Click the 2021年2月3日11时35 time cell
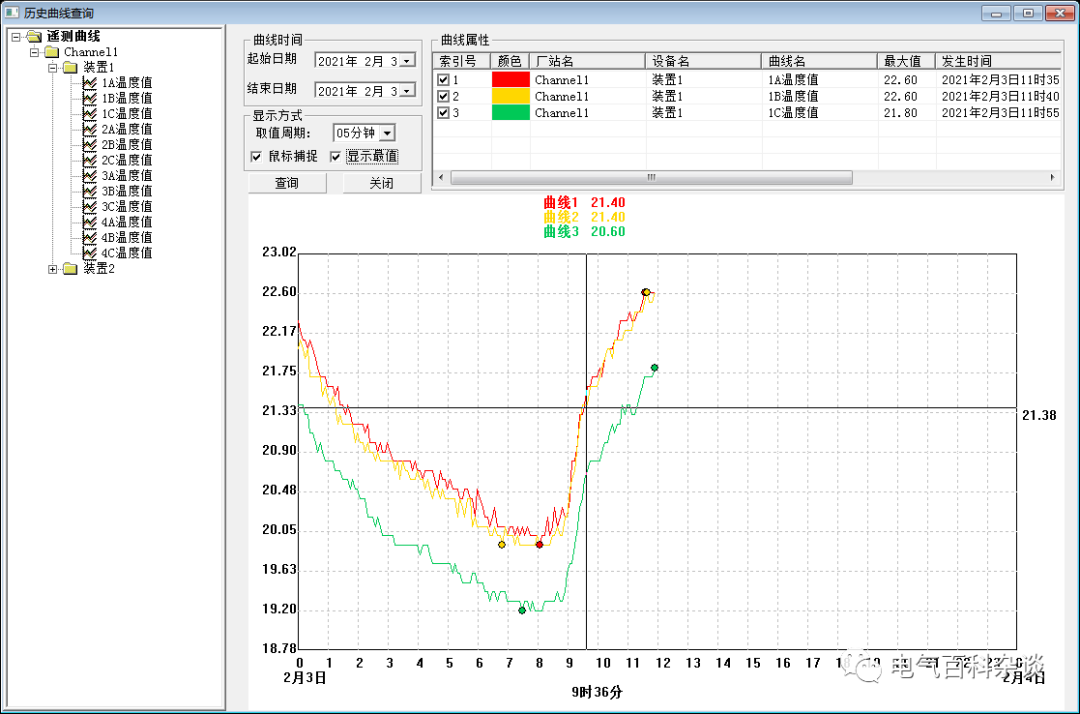The image size is (1080, 714). pyautogui.click(x=1000, y=80)
